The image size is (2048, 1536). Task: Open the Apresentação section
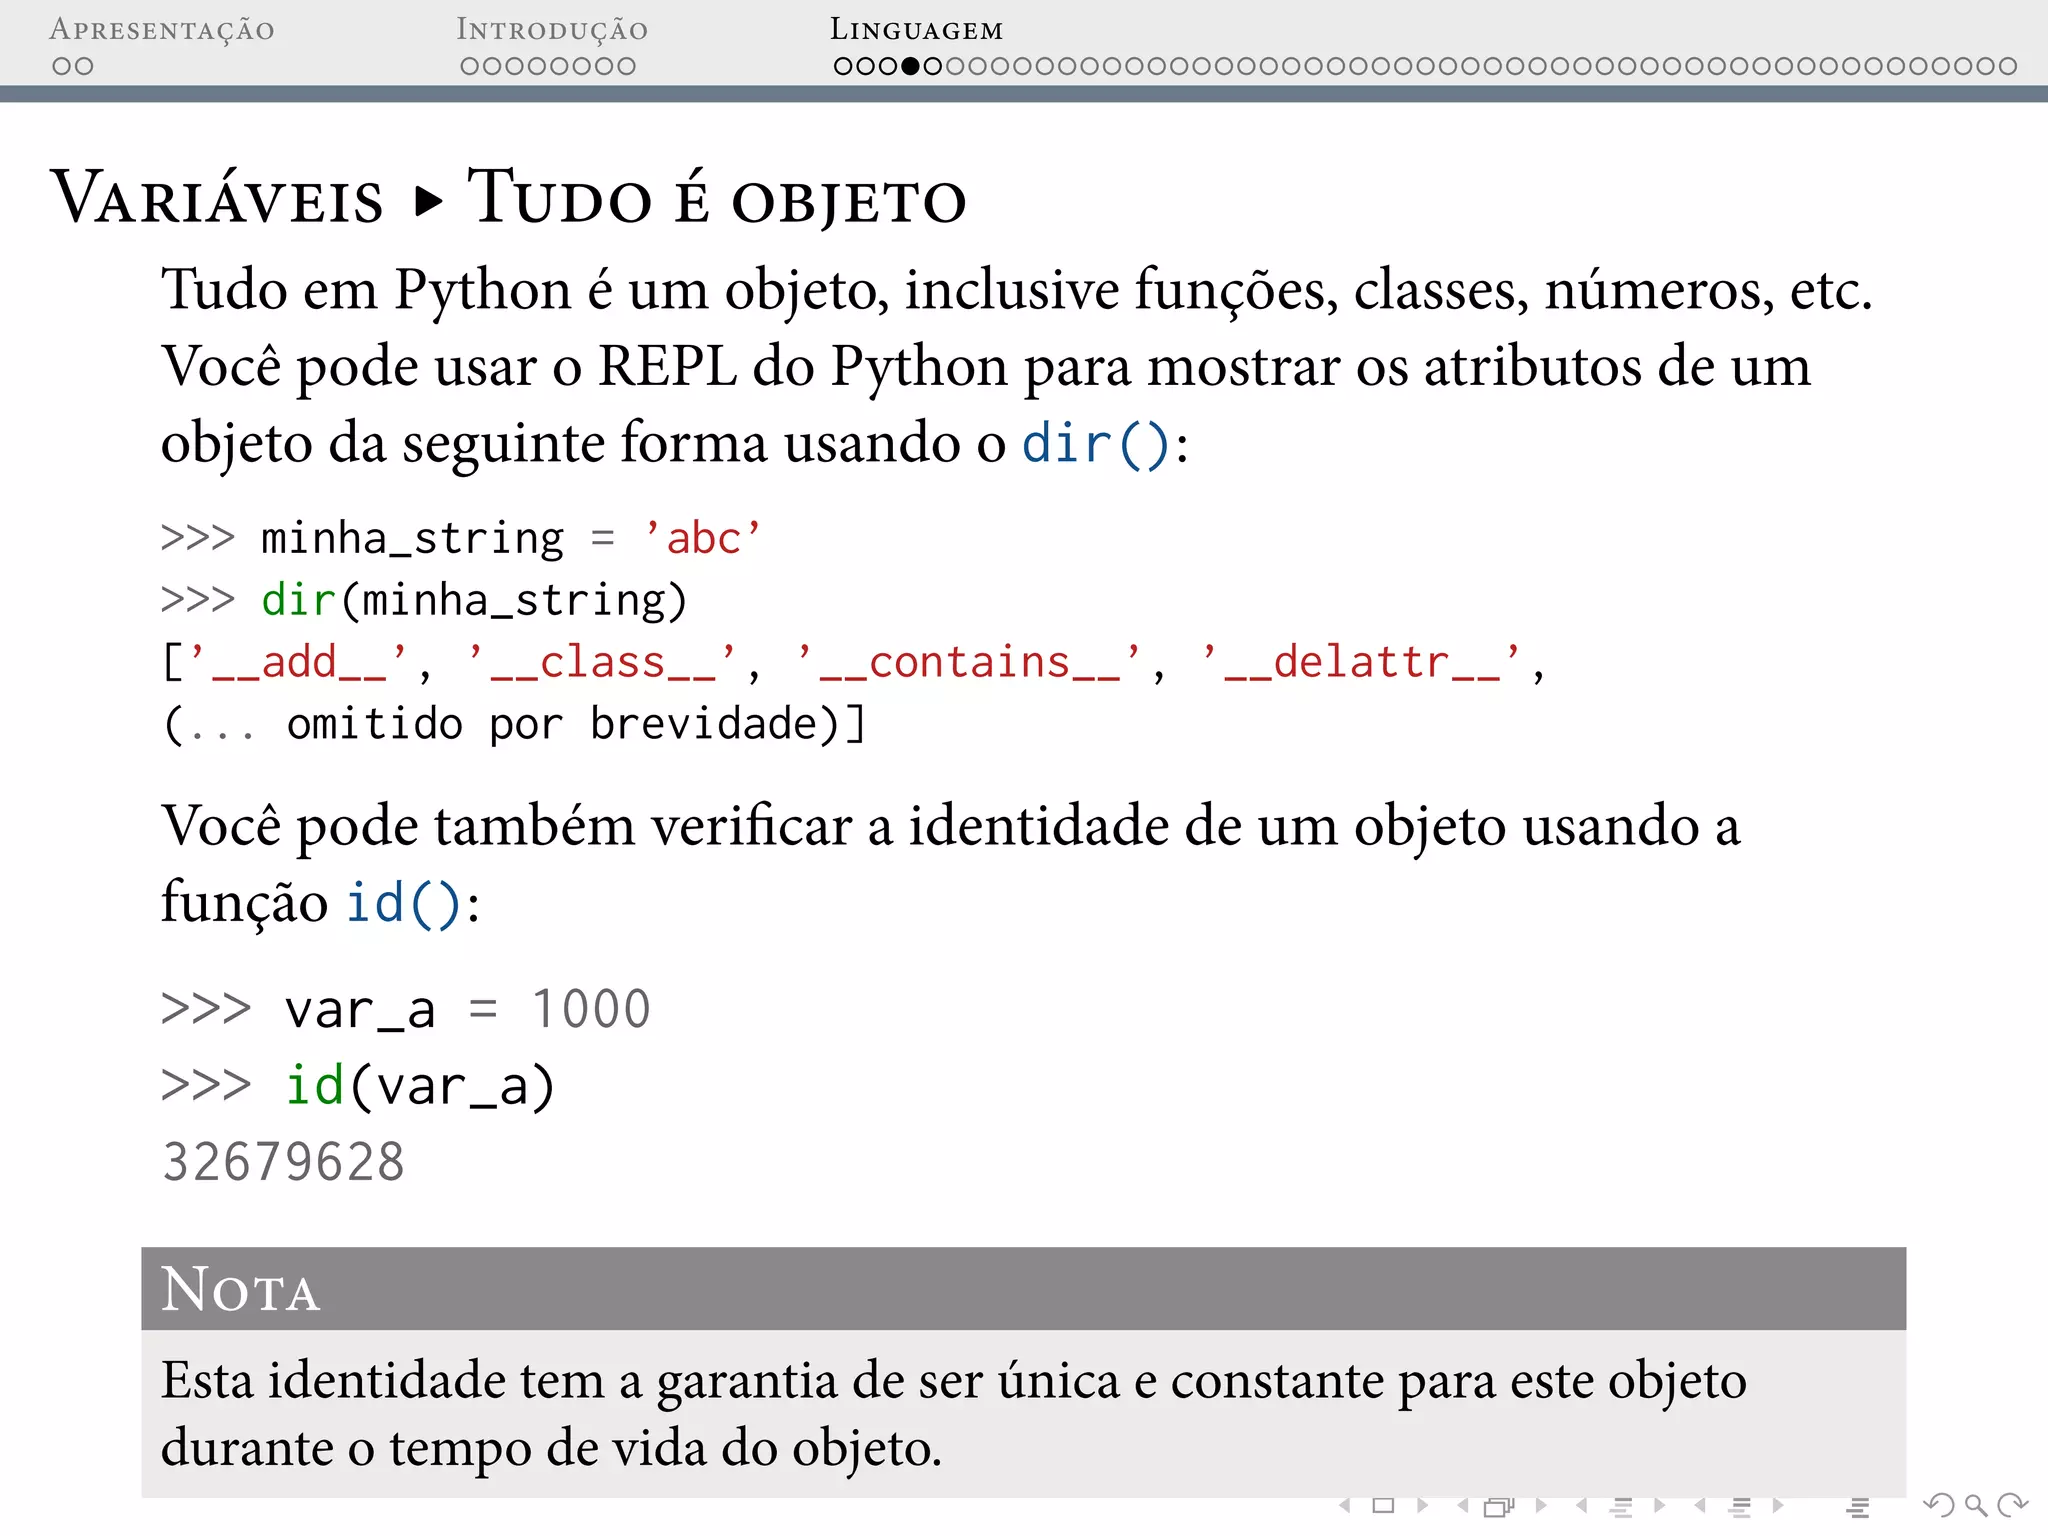[x=162, y=29]
